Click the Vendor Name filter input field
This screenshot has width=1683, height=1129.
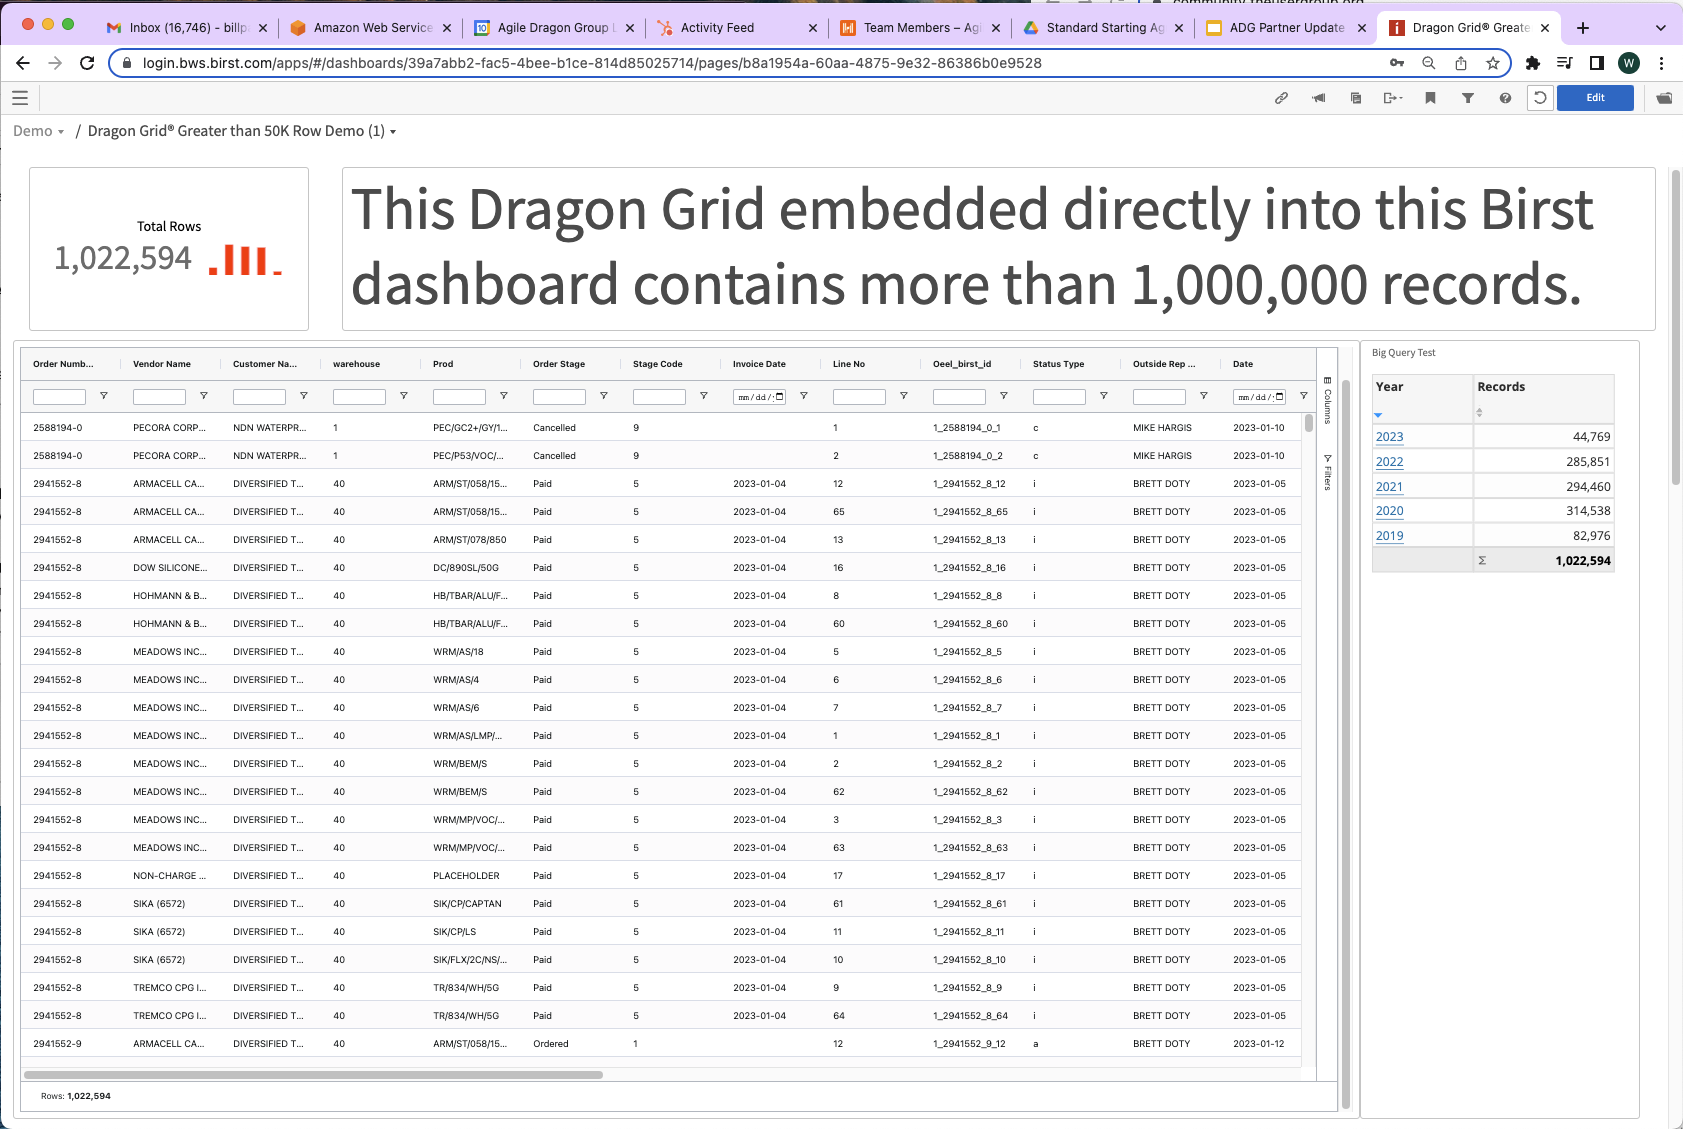tap(159, 397)
